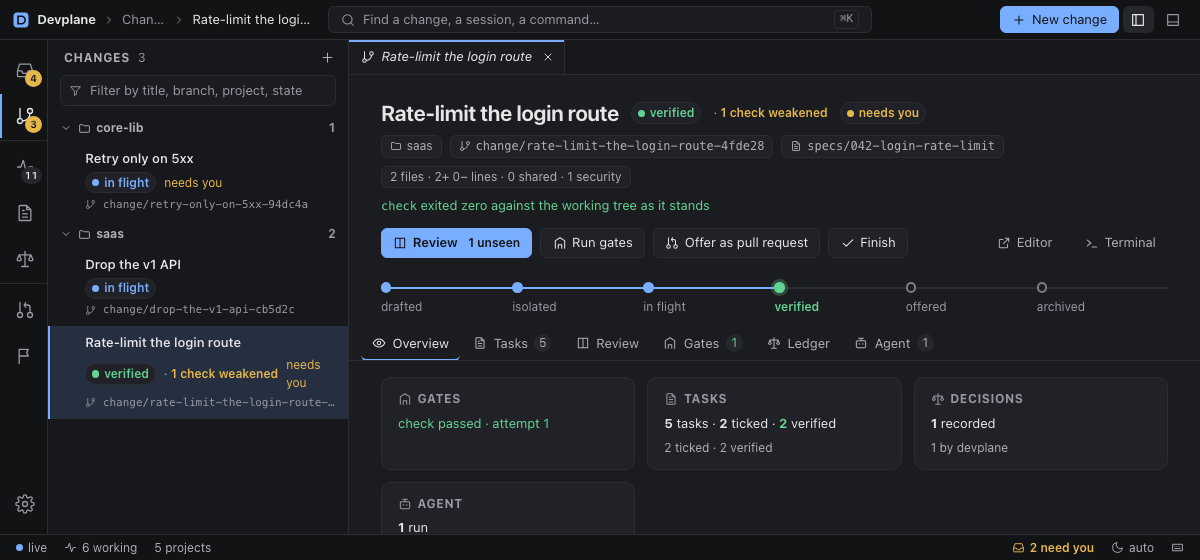Click 2 need you in status bar

pyautogui.click(x=1054, y=548)
